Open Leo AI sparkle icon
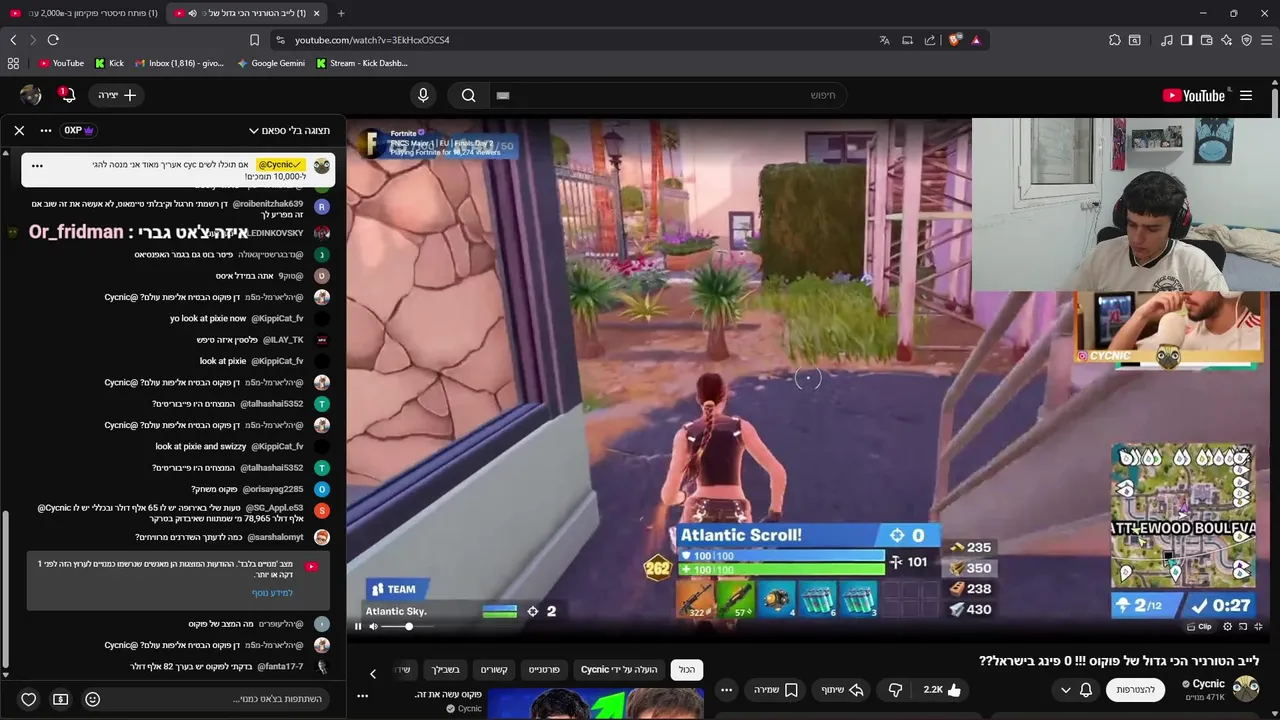Viewport: 1280px width, 720px height. 1226,40
